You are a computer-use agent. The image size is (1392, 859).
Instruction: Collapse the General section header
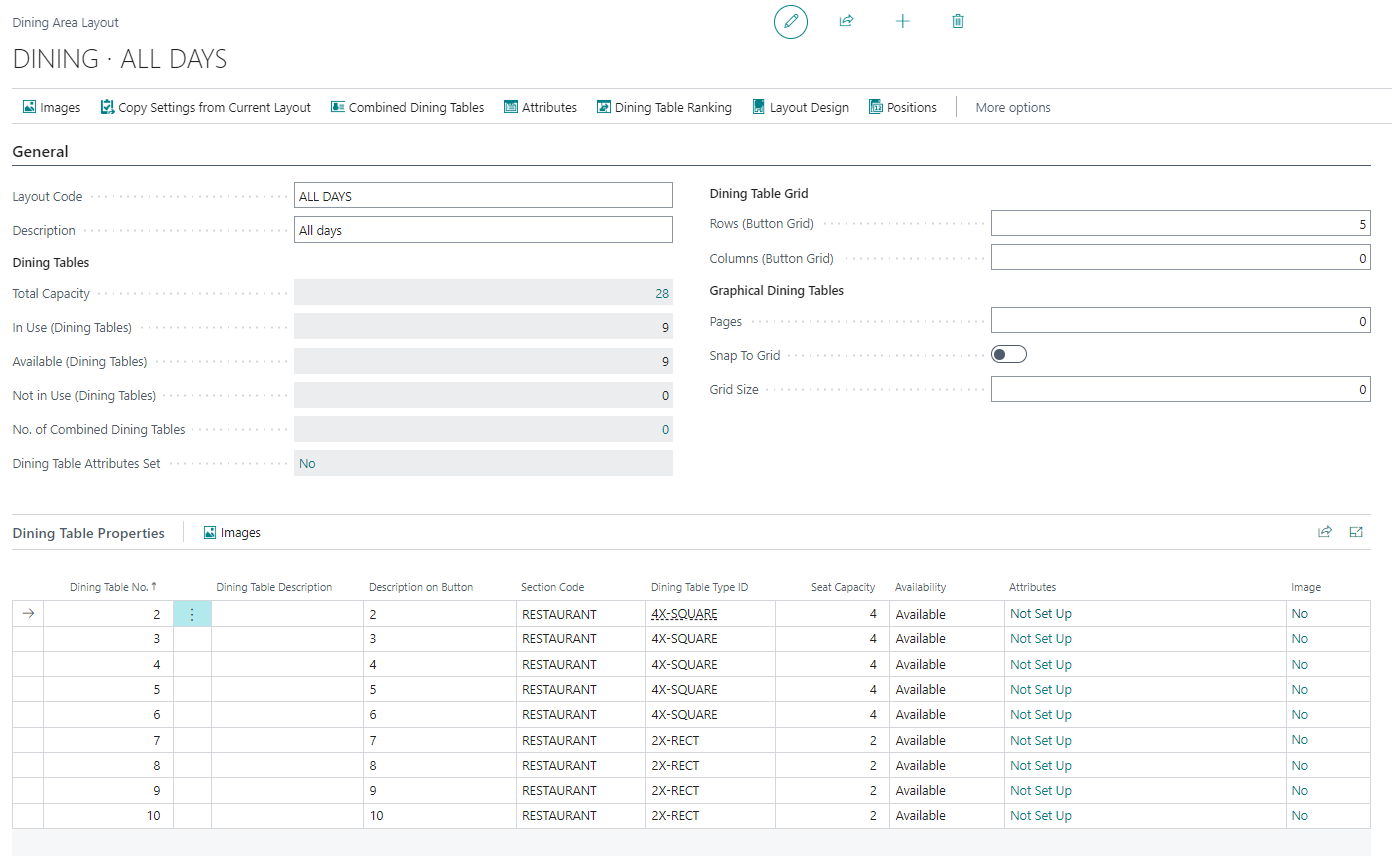41,152
